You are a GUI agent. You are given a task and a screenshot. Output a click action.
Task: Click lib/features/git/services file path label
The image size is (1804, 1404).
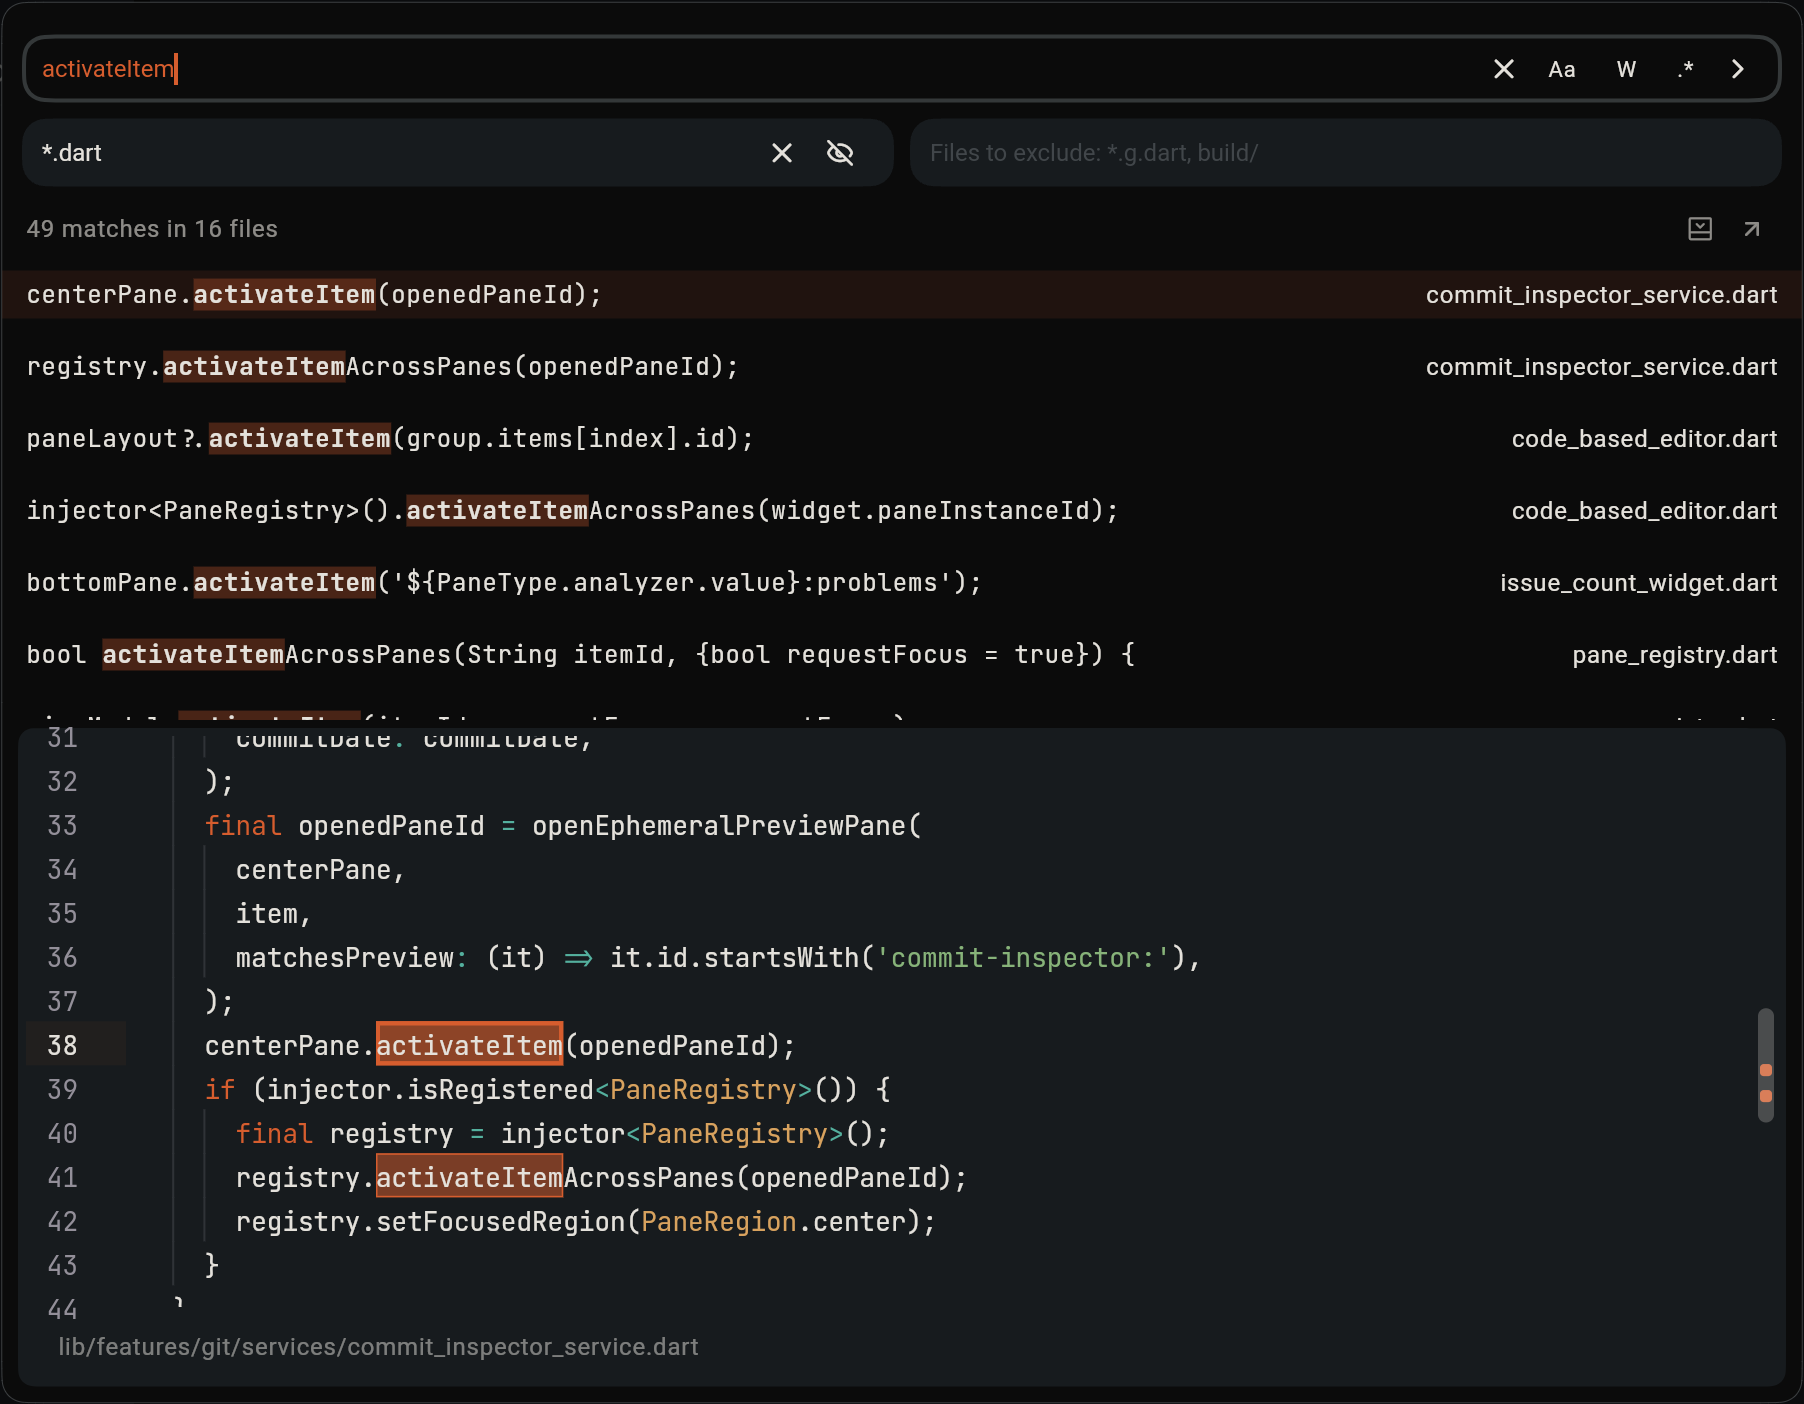tap(378, 1347)
